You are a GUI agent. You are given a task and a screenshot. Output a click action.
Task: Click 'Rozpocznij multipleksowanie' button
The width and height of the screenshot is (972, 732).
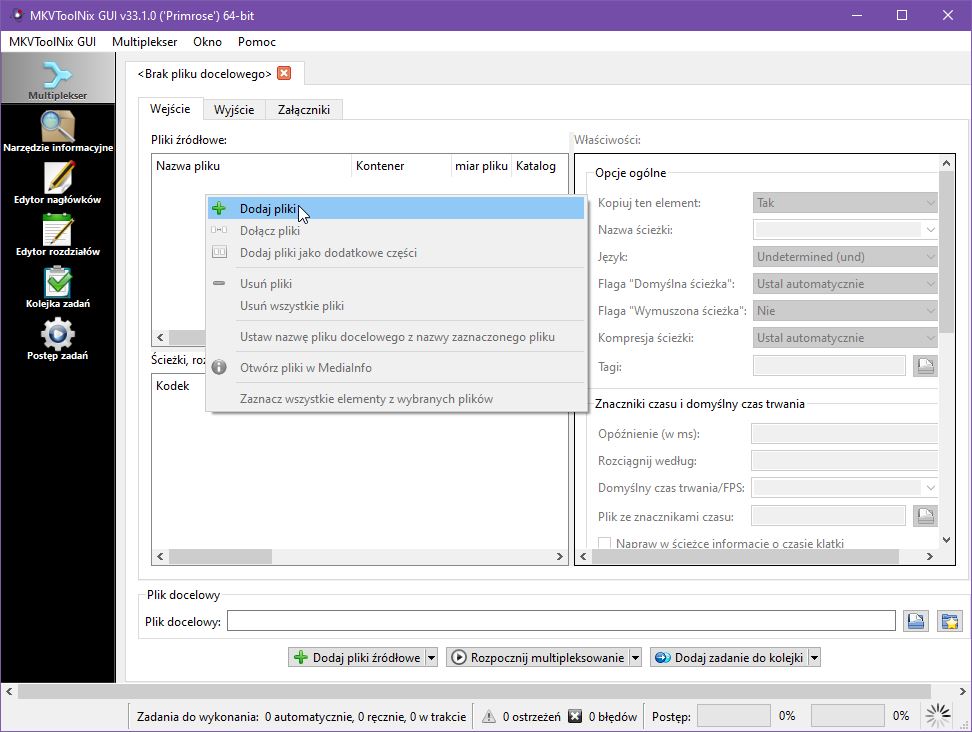pyautogui.click(x=538, y=658)
